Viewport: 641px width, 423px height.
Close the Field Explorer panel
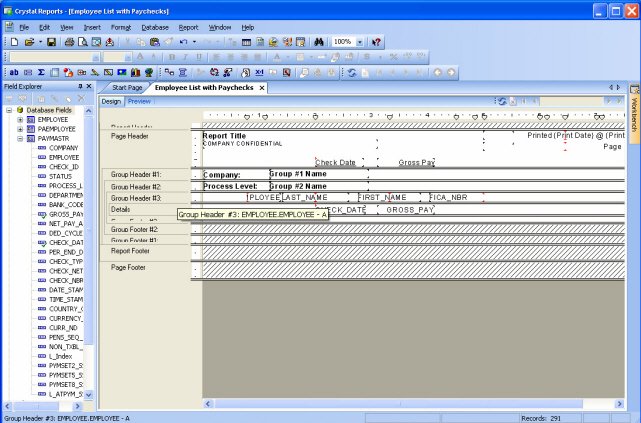click(89, 86)
